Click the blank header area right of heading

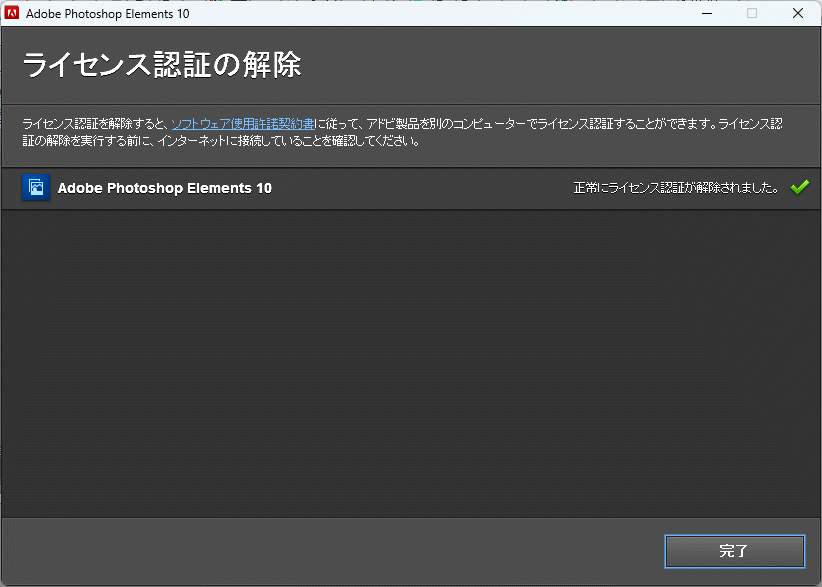coord(560,65)
